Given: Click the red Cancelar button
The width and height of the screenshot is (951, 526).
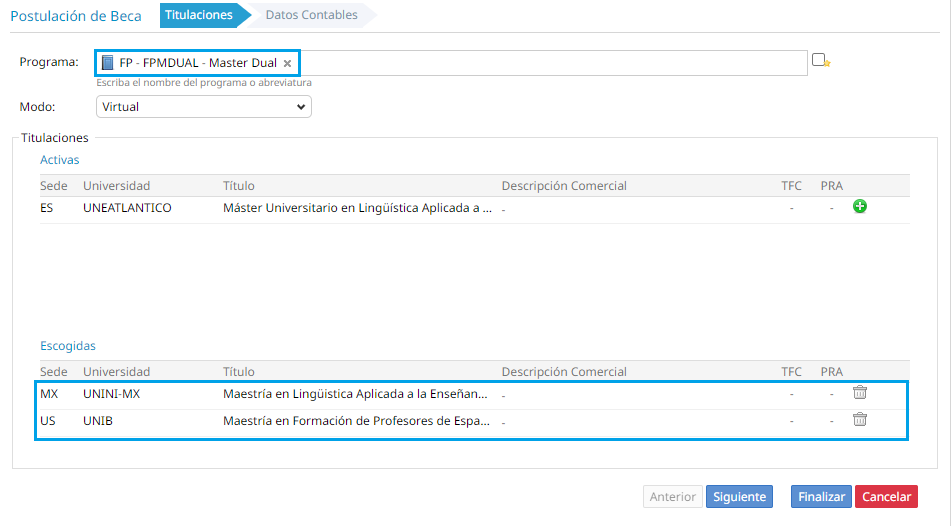Looking at the screenshot, I should coord(886,496).
